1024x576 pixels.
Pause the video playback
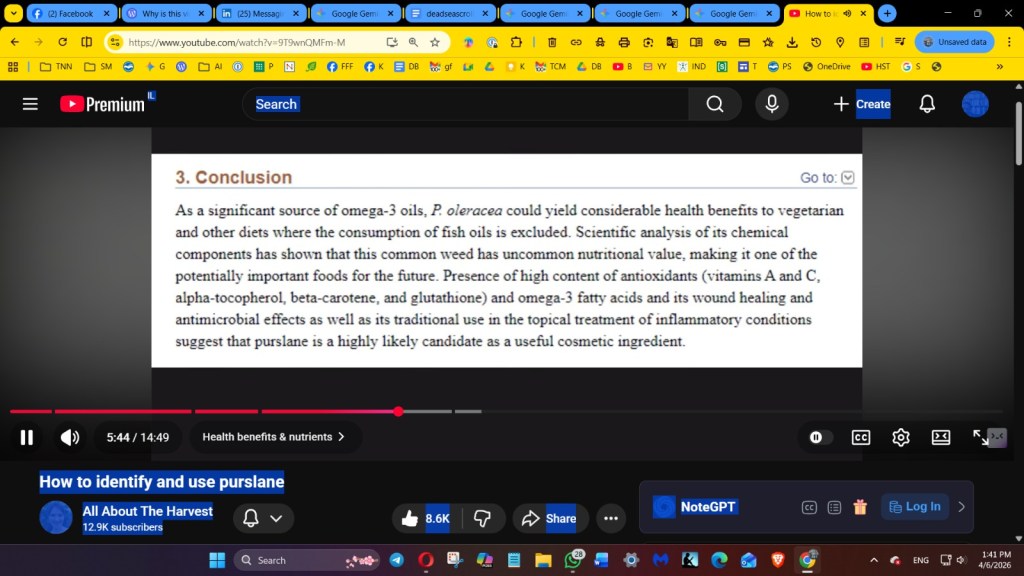click(27, 437)
